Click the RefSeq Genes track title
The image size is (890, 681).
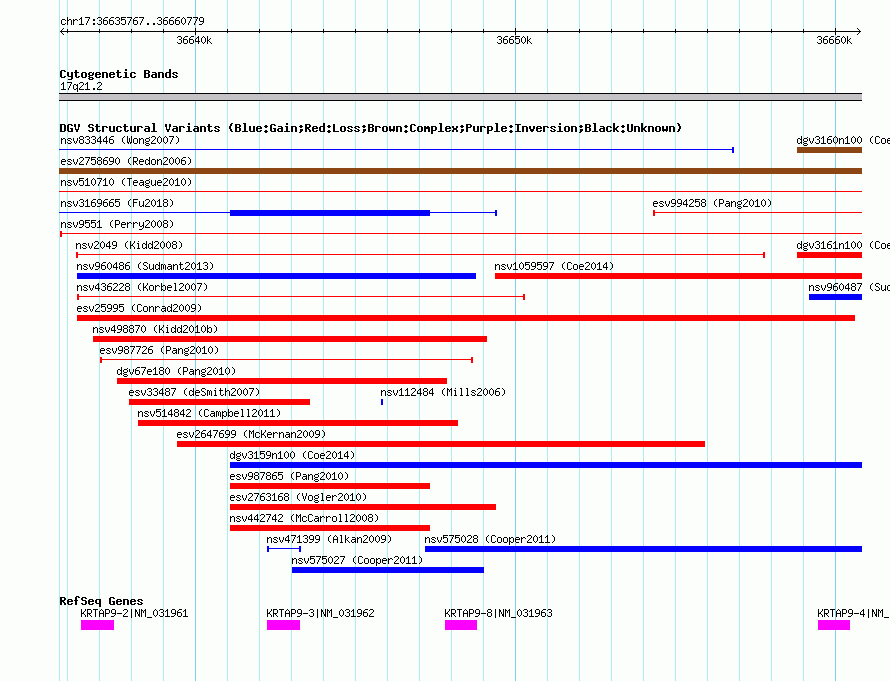pos(101,600)
